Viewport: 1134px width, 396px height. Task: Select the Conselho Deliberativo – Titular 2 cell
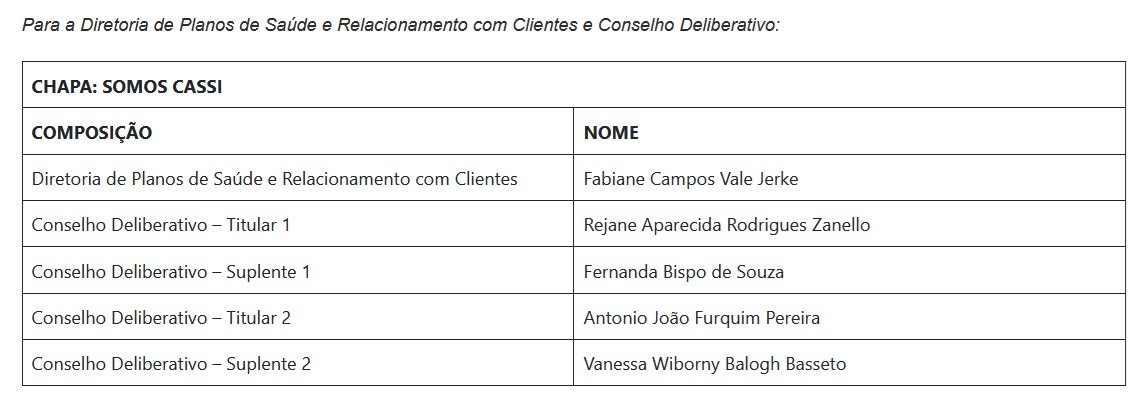[298, 316]
